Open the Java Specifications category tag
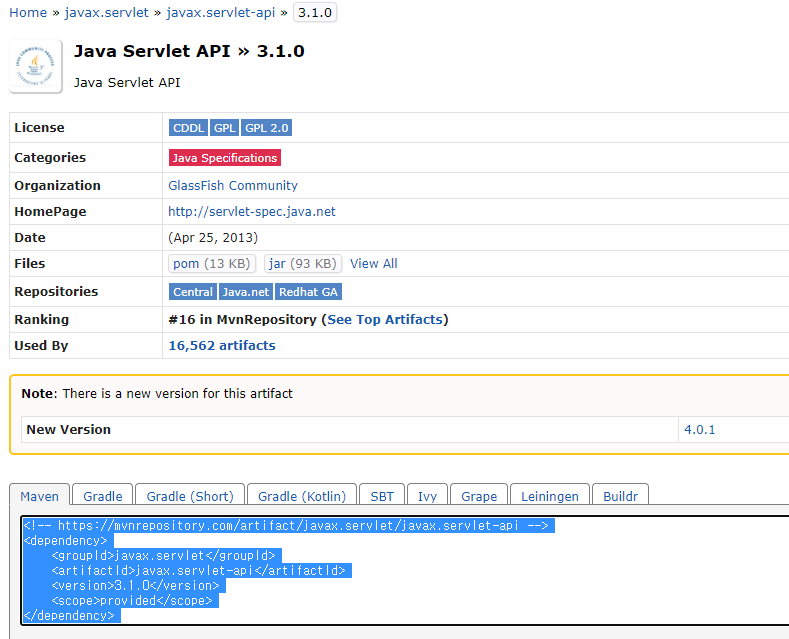Image resolution: width=789 pixels, height=639 pixels. (x=225, y=157)
